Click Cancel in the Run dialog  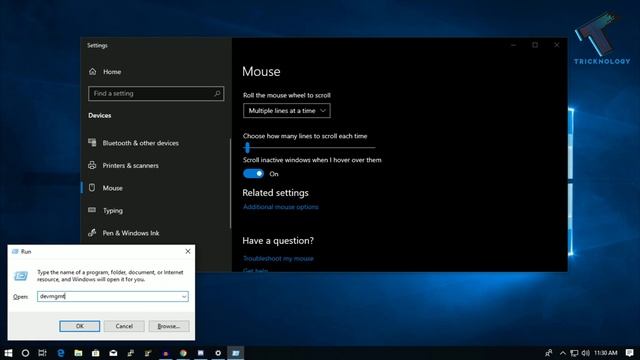pyautogui.click(x=124, y=326)
